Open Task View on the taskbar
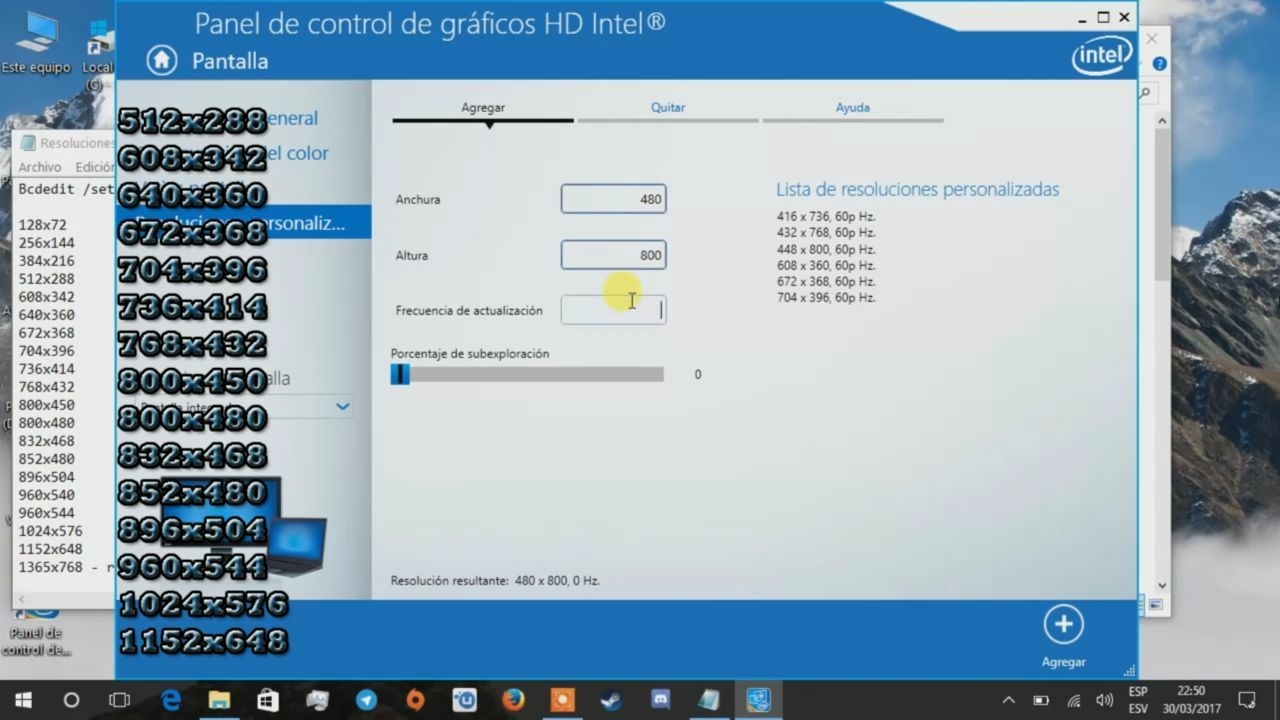 point(119,700)
